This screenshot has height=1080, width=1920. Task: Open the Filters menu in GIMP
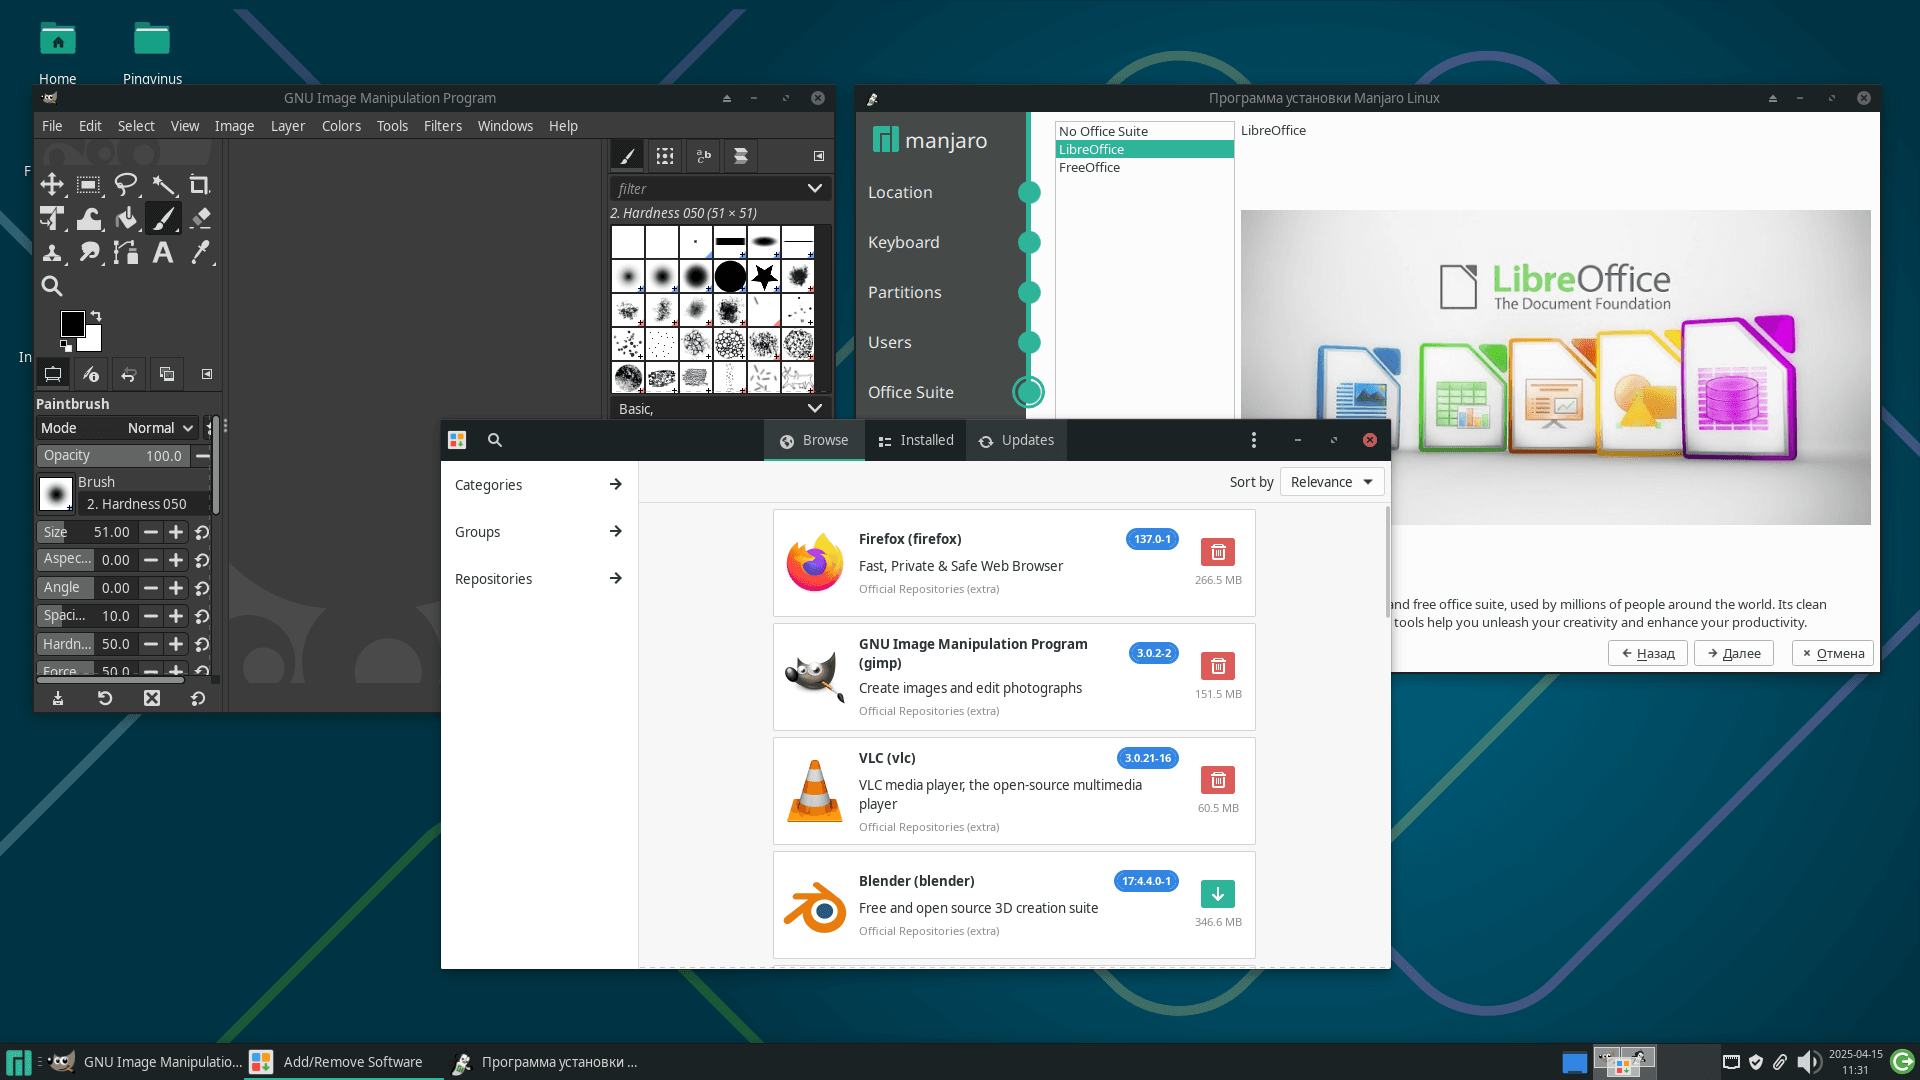[442, 126]
